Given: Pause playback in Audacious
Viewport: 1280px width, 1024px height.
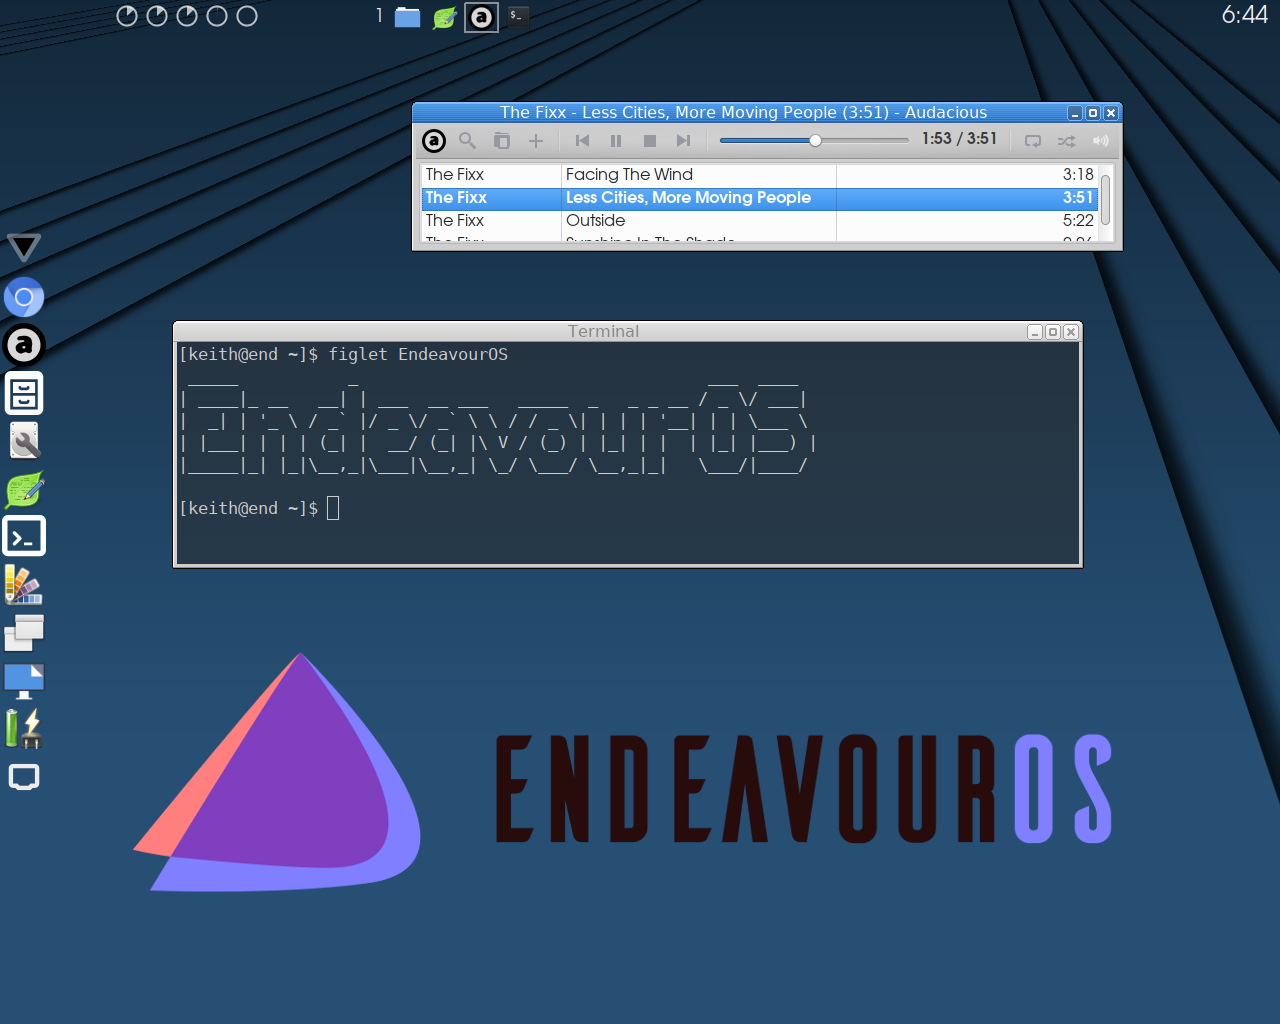Looking at the screenshot, I should coord(616,141).
